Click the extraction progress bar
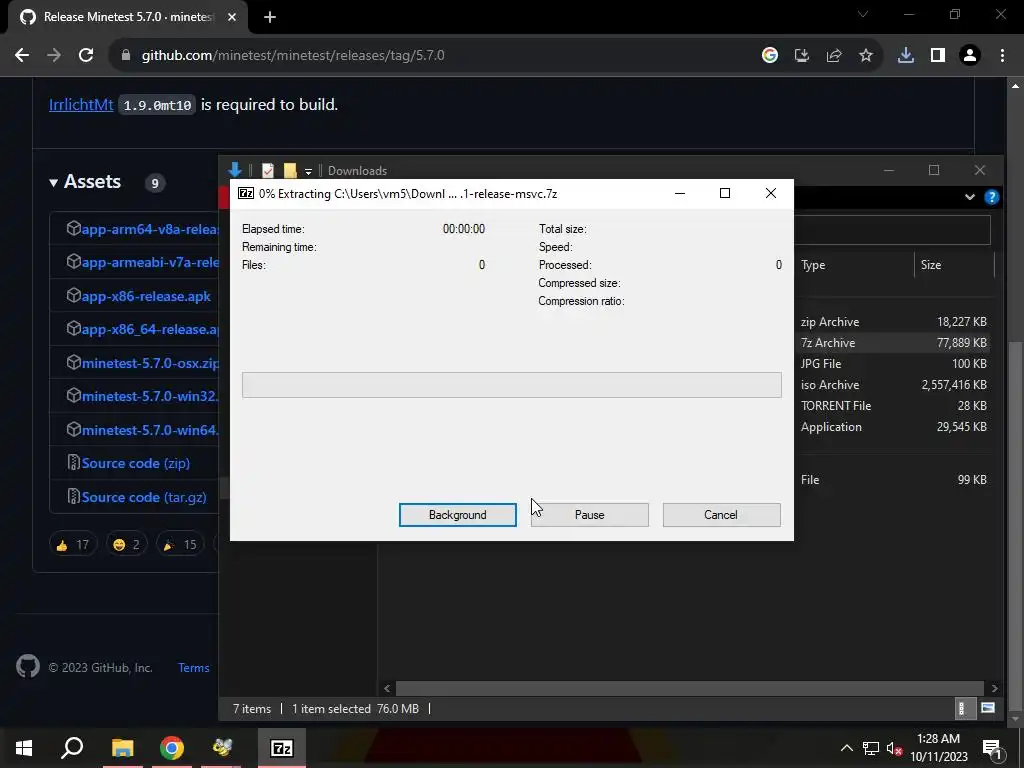Viewport: 1024px width, 768px height. pos(511,385)
